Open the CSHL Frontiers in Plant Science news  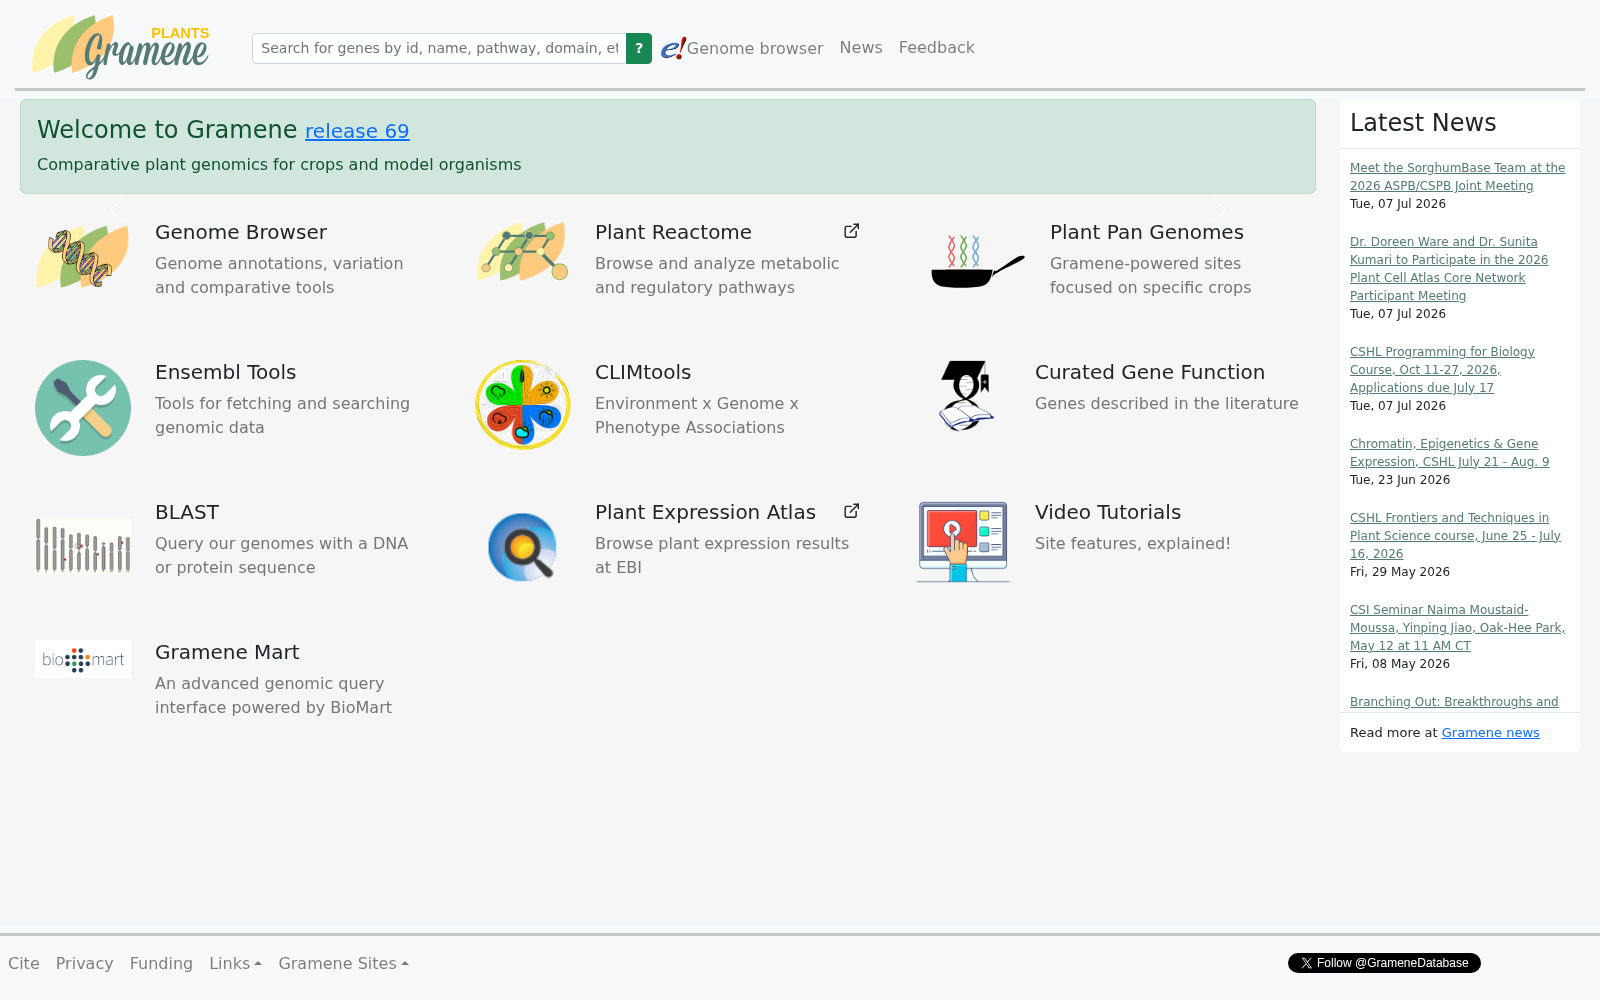[x=1455, y=536]
